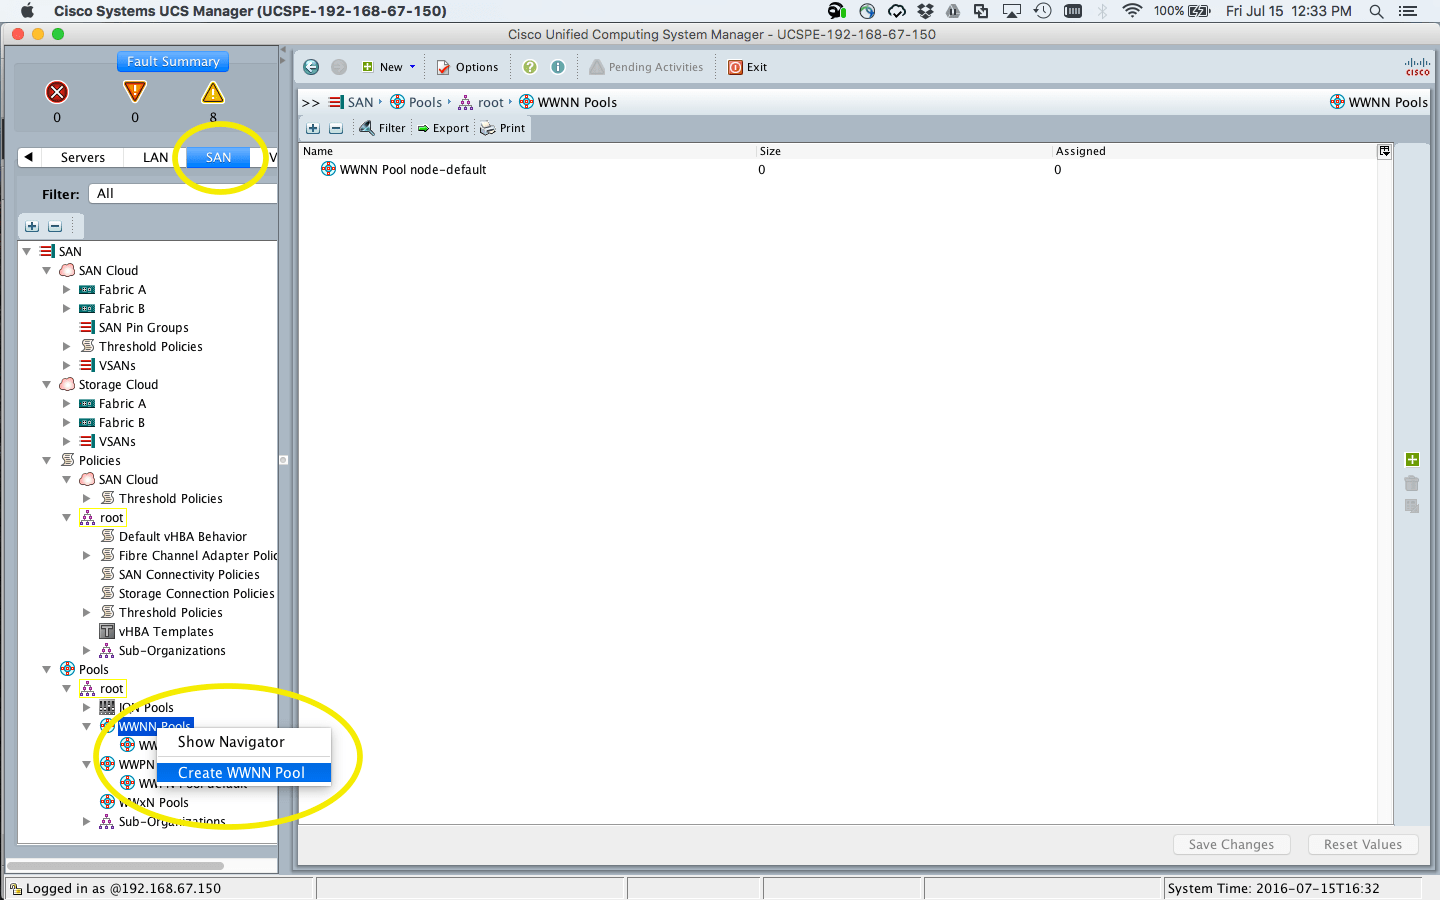1440x900 pixels.
Task: Click the Exit button
Action: [x=748, y=67]
